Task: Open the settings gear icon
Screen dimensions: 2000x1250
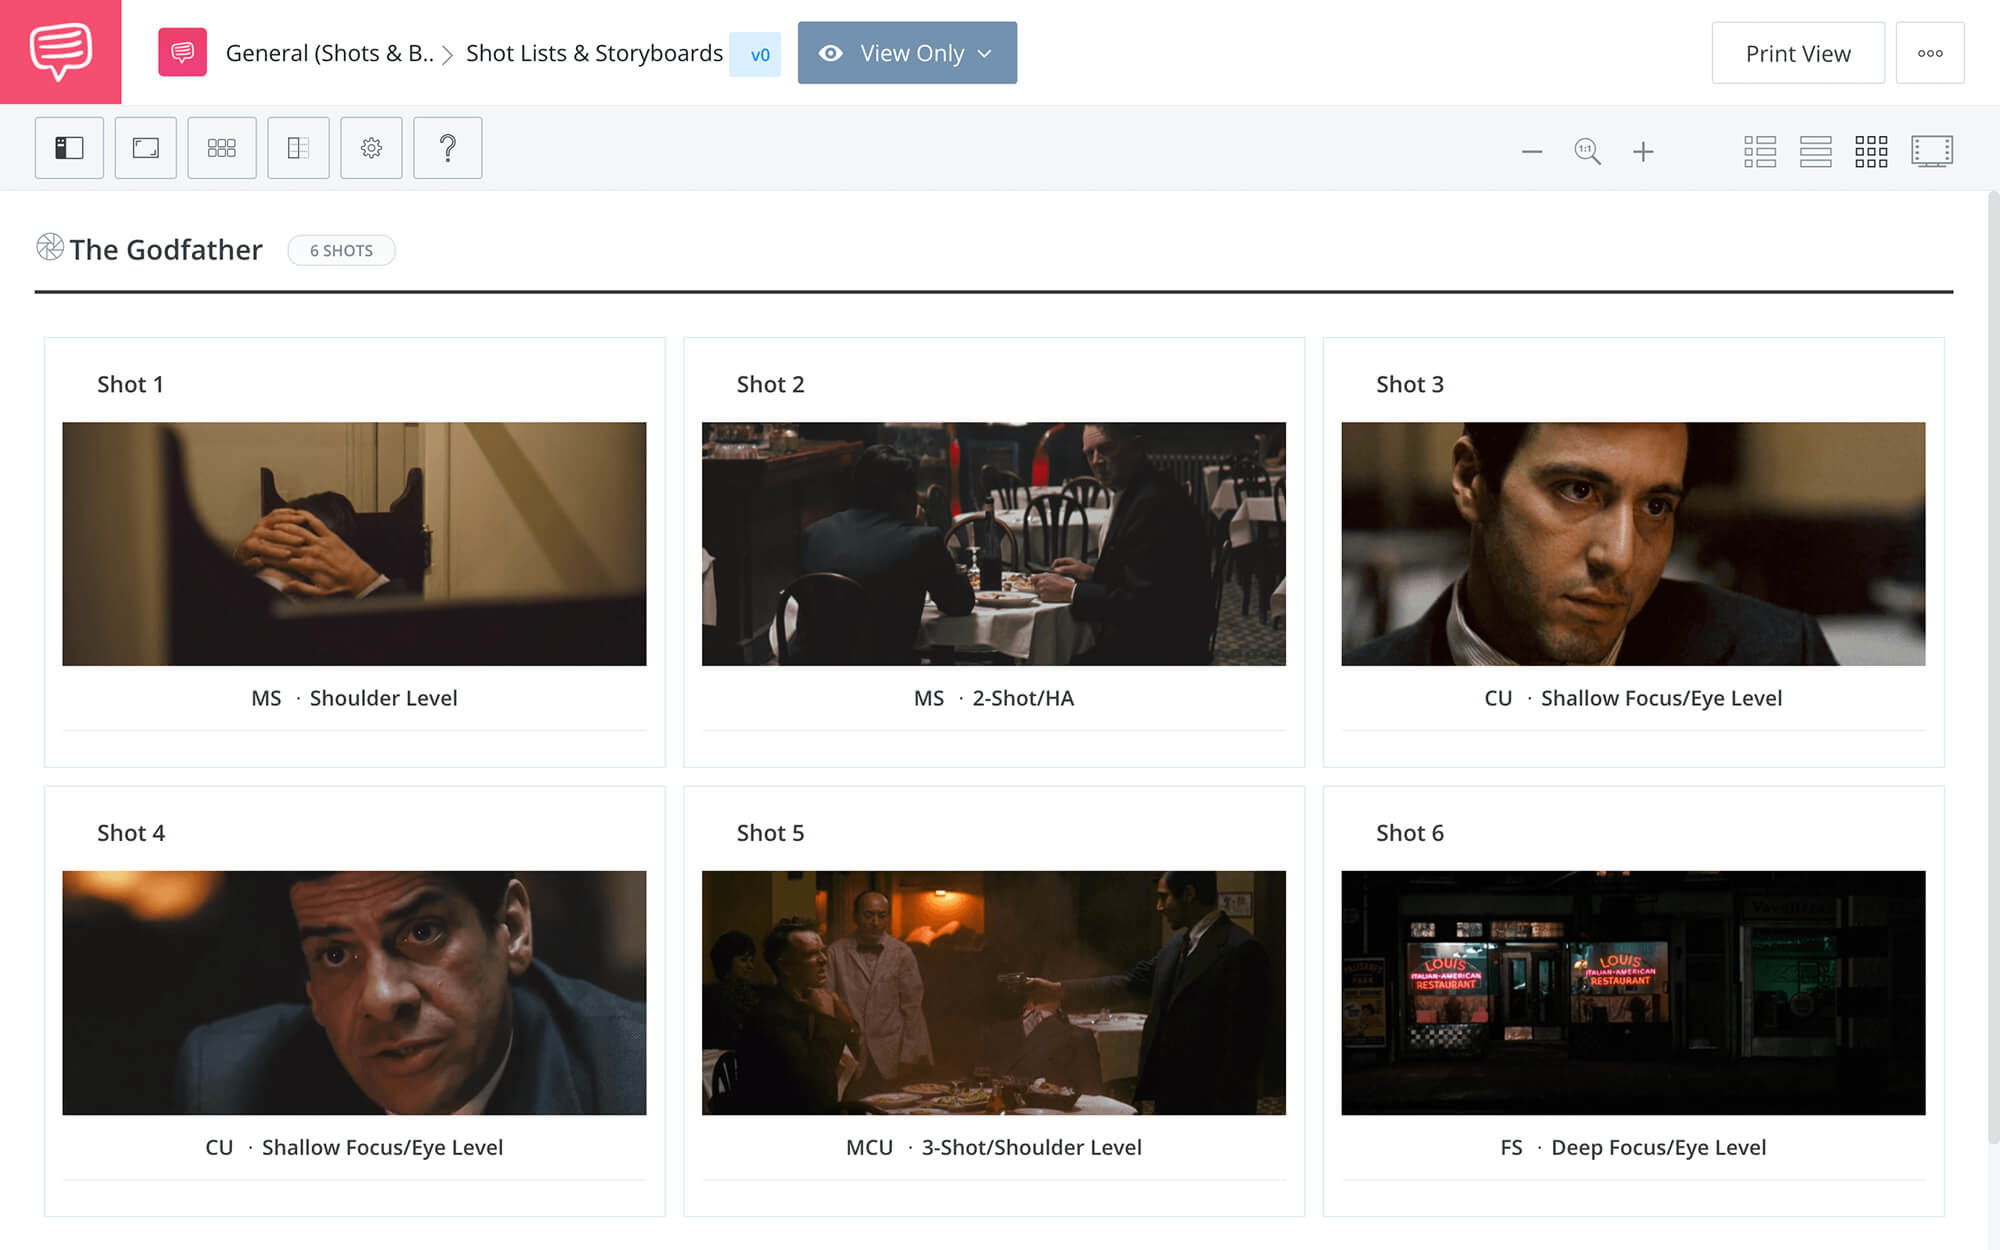Action: pyautogui.click(x=371, y=148)
